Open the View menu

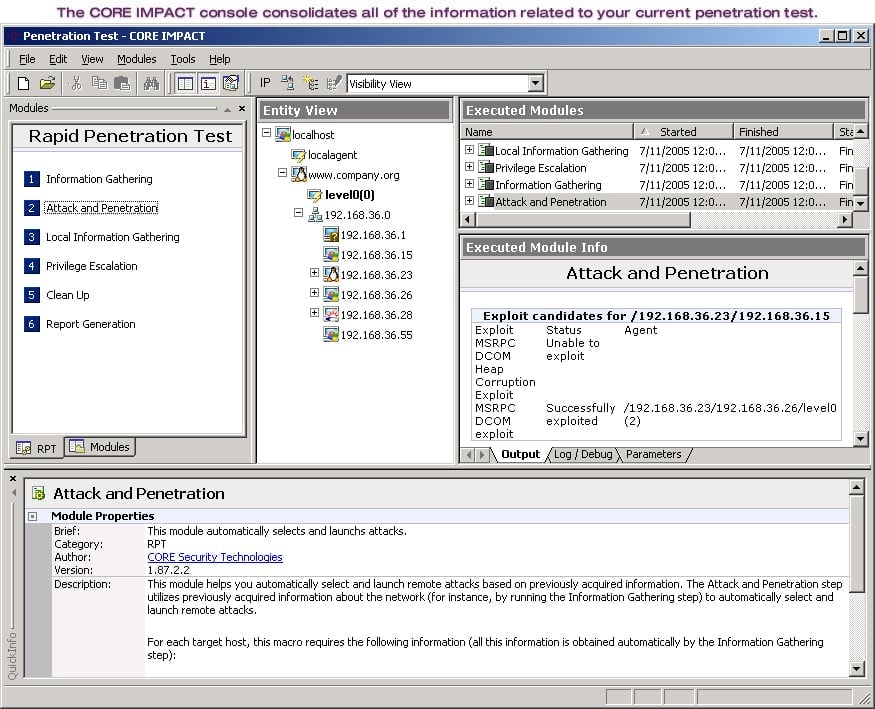coord(92,59)
